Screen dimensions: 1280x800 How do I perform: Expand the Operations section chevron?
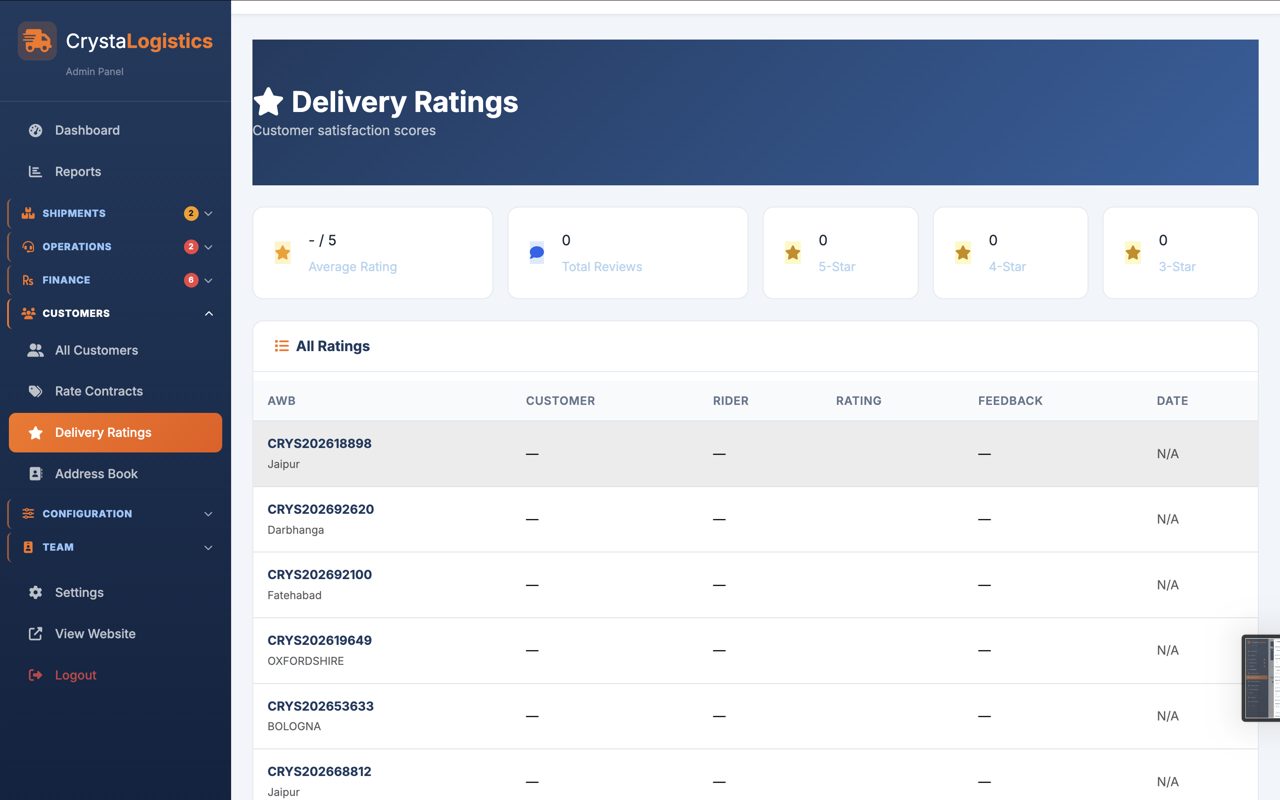pos(208,247)
